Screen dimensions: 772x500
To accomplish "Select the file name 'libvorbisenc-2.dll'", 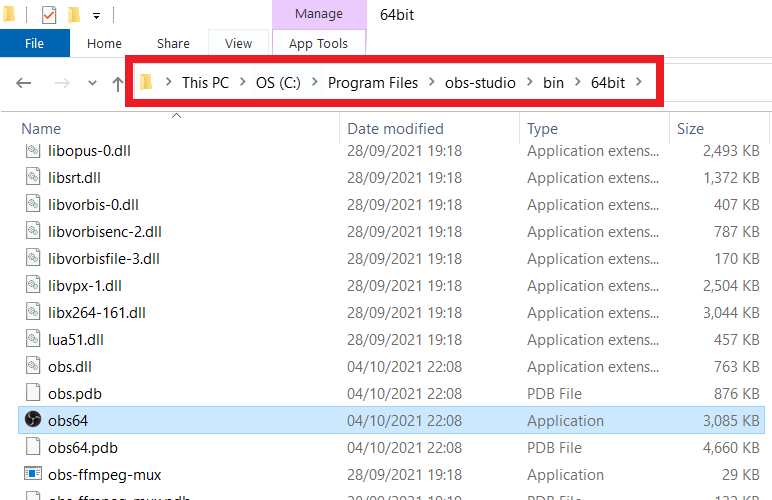I will (104, 232).
